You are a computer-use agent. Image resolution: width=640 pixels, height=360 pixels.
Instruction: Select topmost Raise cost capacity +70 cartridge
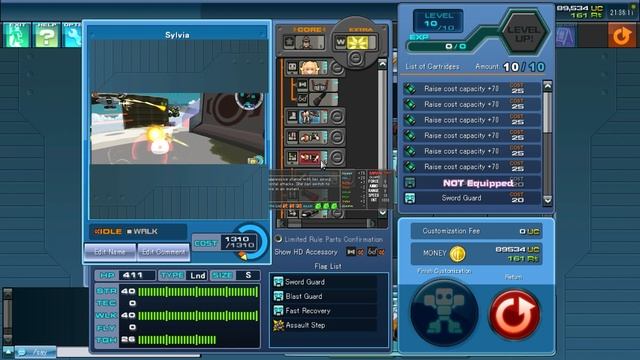coord(472,89)
